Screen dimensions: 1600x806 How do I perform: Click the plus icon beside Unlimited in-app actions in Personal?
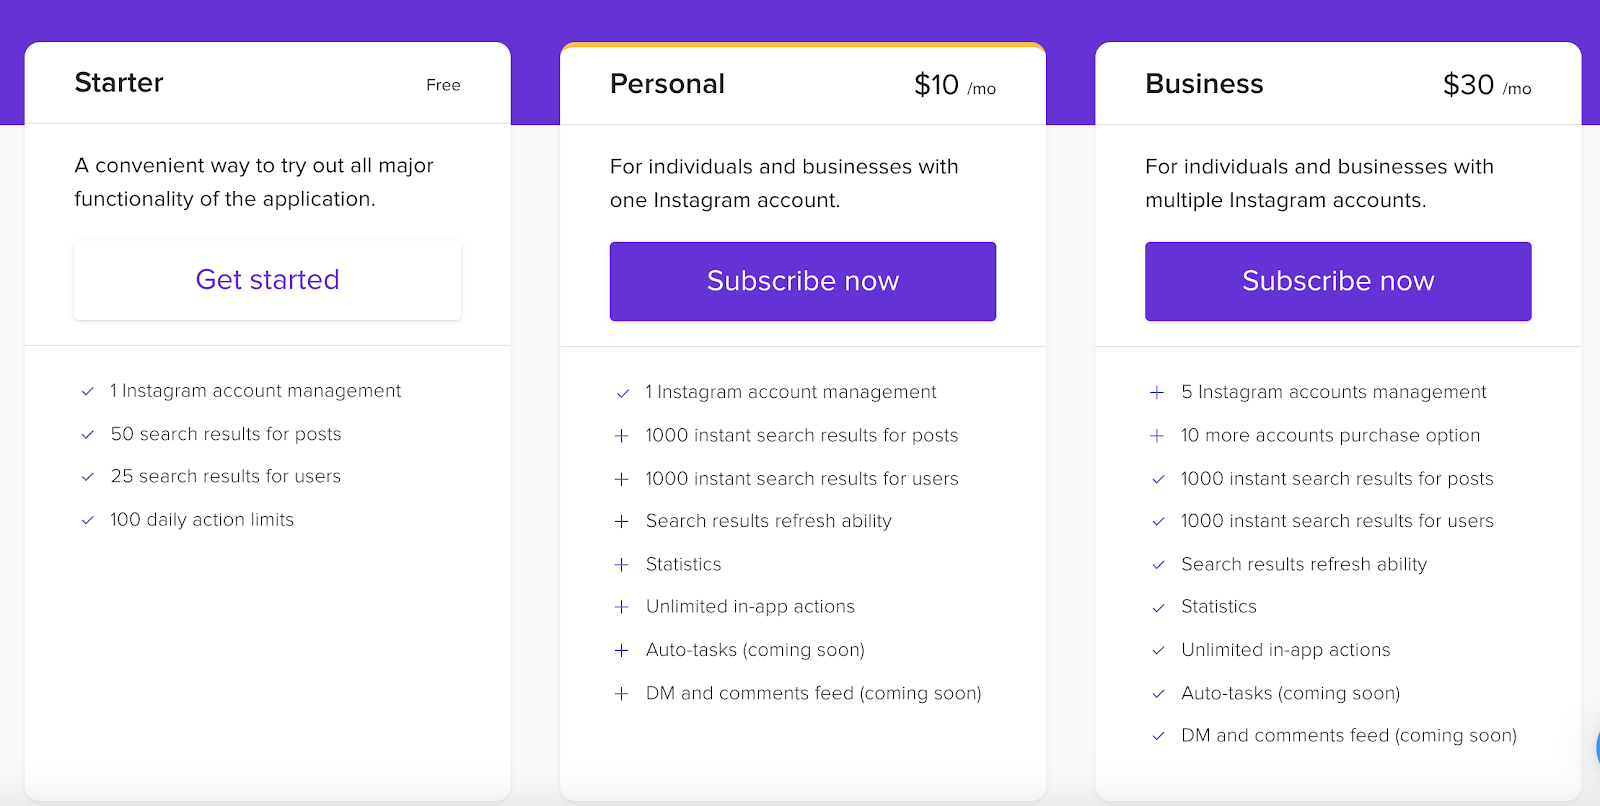click(622, 607)
